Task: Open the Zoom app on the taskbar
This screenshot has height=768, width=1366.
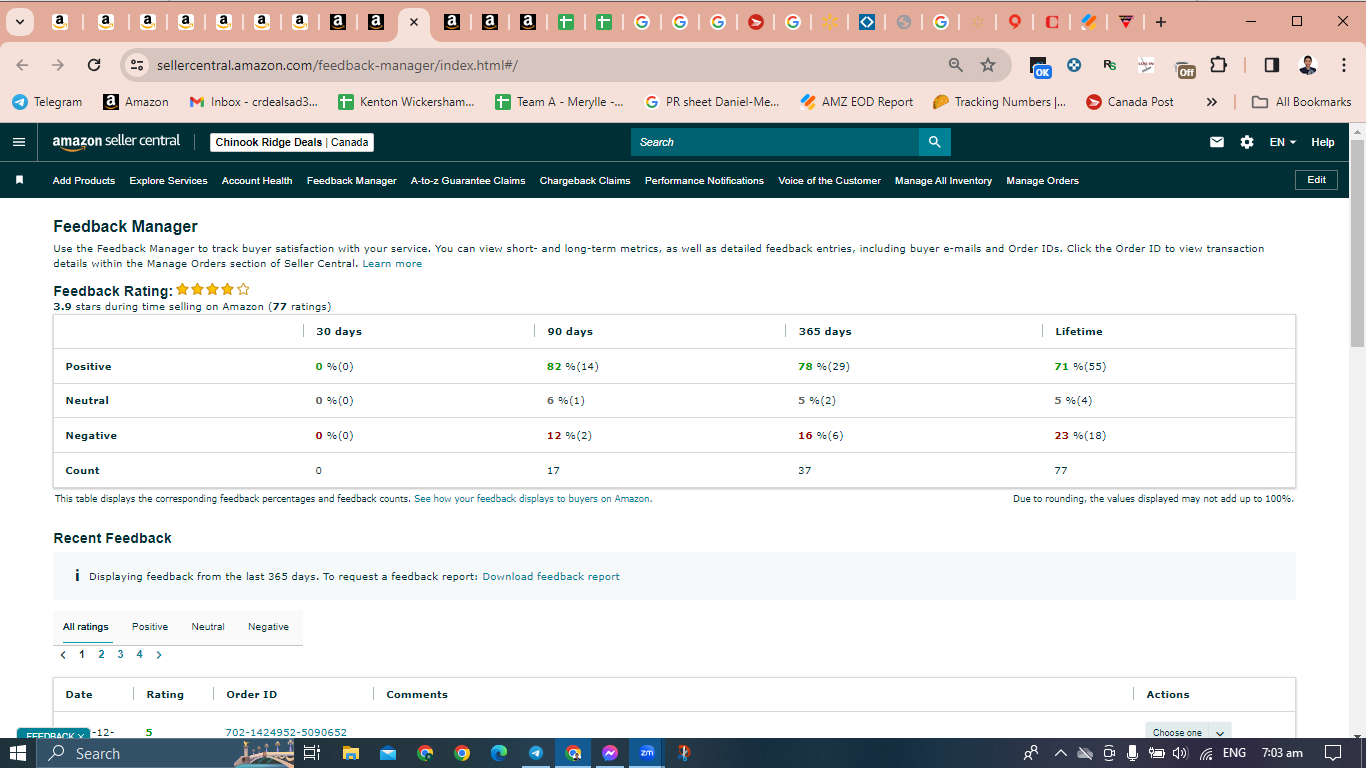Action: click(x=647, y=753)
